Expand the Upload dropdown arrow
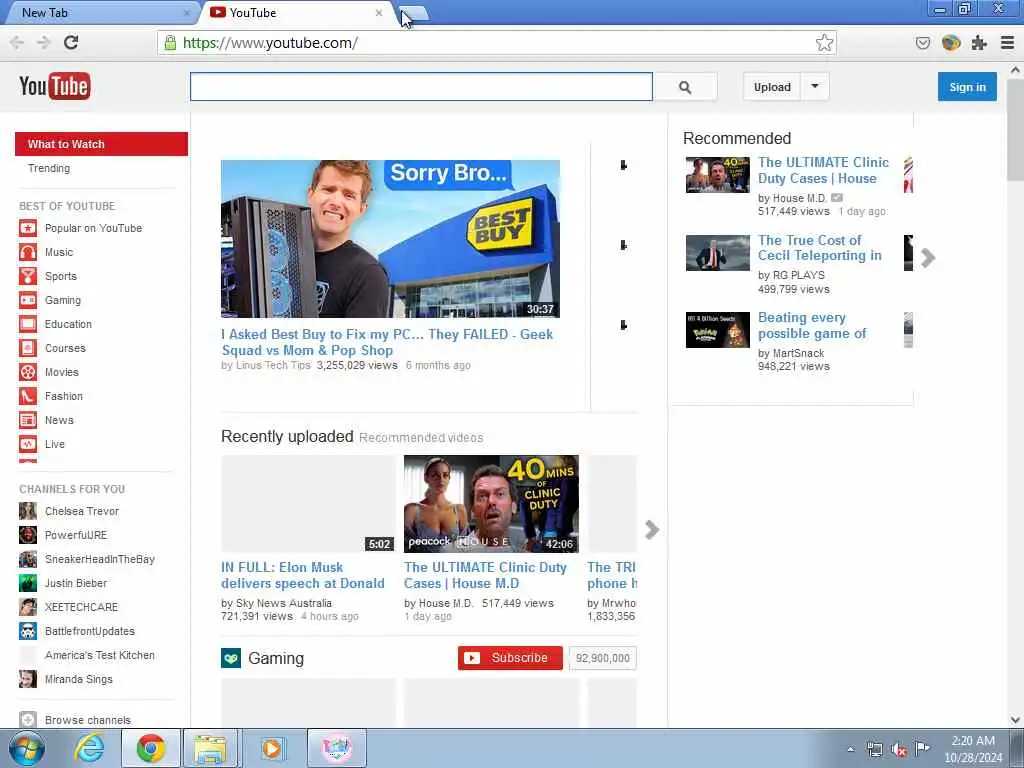Screen dimensions: 1024x768 (x=814, y=86)
